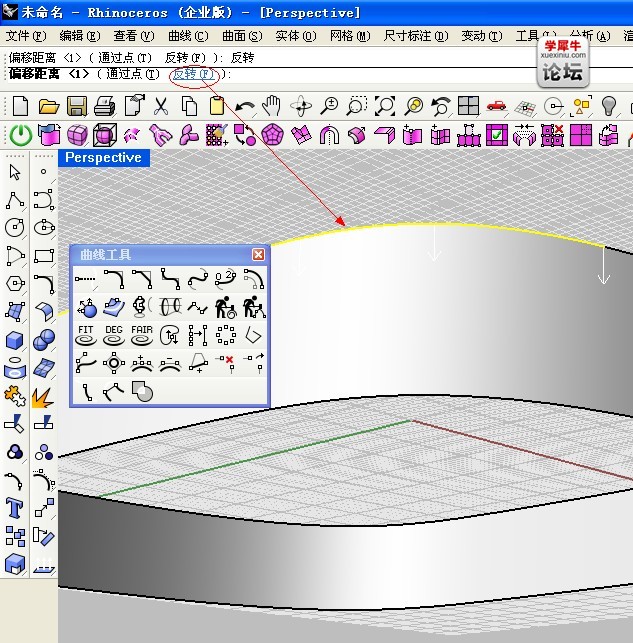The width and height of the screenshot is (633, 643).
Task: Click the New file icon
Action: pos(20,106)
